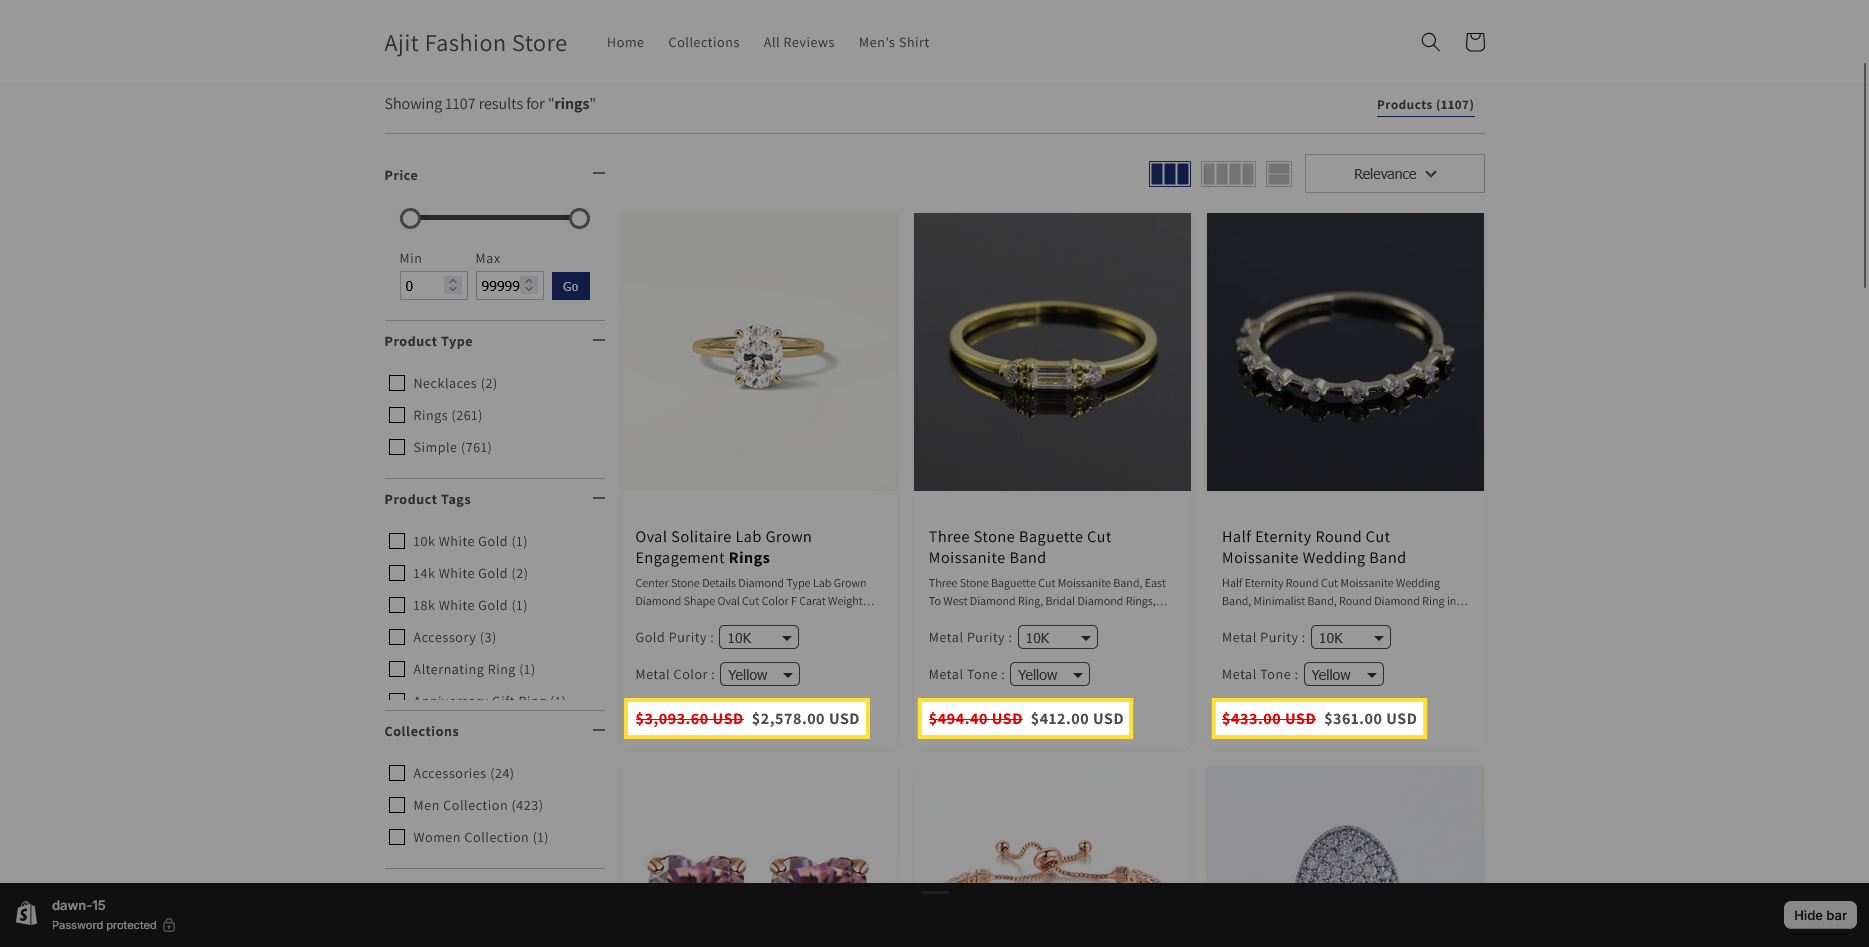Check the Rings (261) product type
The width and height of the screenshot is (1869, 947).
click(x=397, y=415)
